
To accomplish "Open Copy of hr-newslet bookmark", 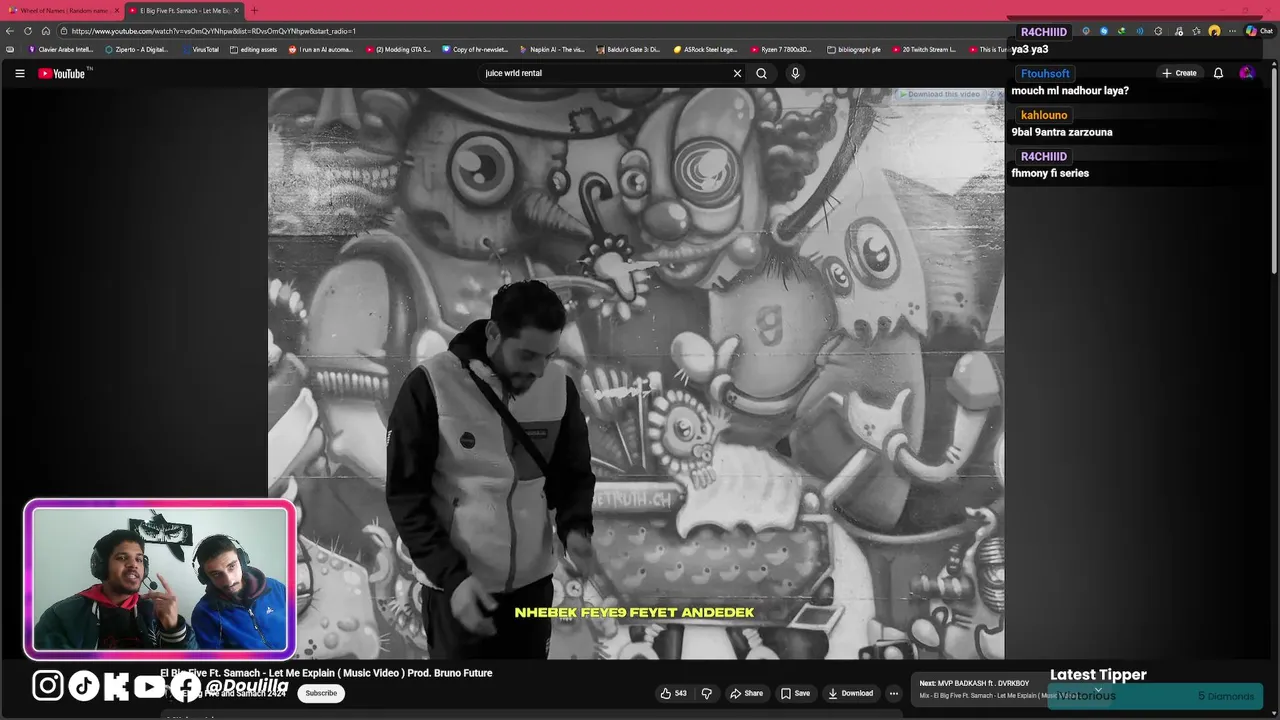I will pyautogui.click(x=475, y=49).
